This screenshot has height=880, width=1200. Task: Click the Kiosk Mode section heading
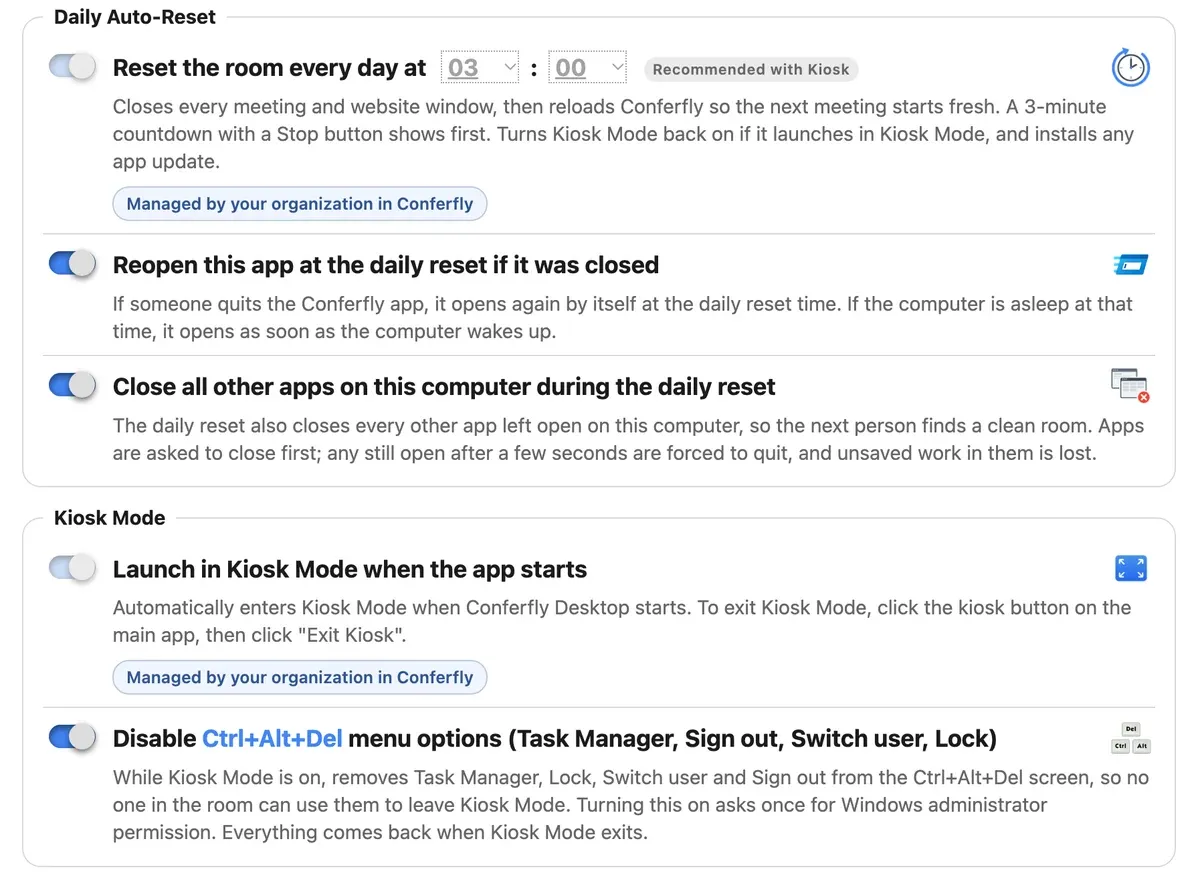tap(110, 518)
